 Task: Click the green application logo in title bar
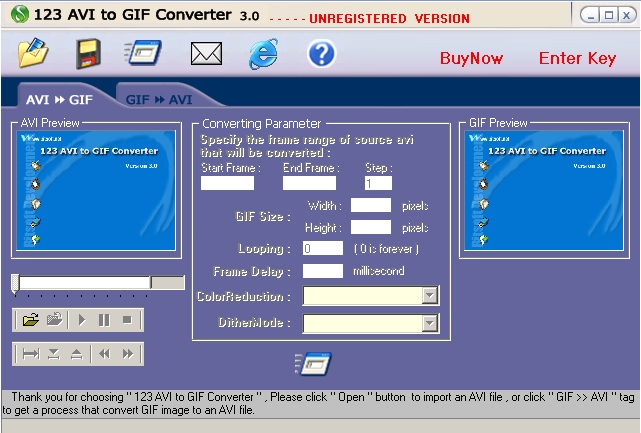click(20, 14)
